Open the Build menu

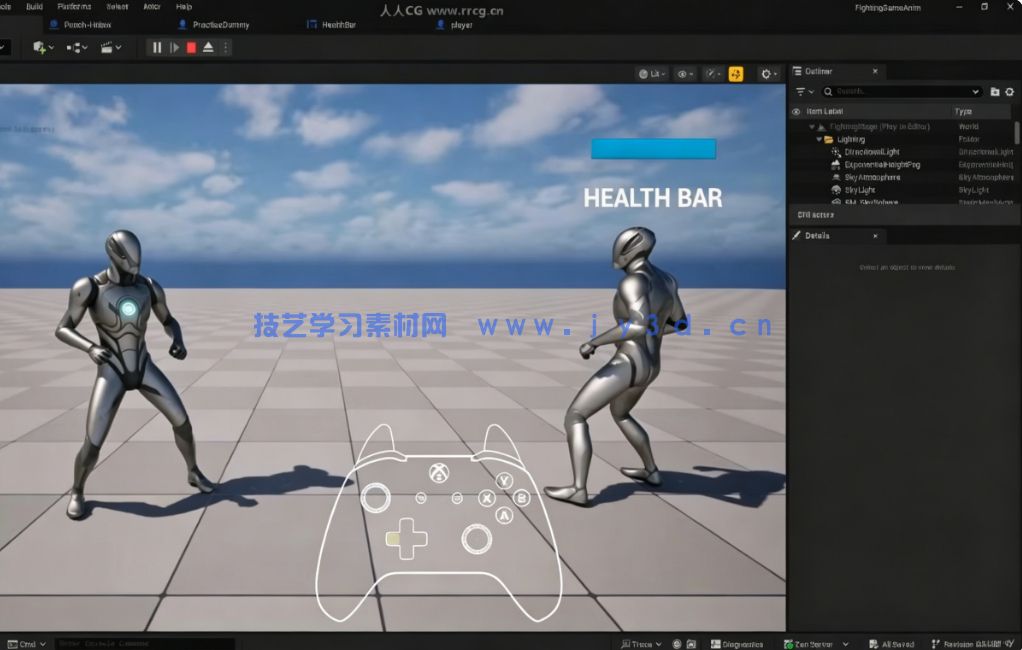(x=34, y=7)
